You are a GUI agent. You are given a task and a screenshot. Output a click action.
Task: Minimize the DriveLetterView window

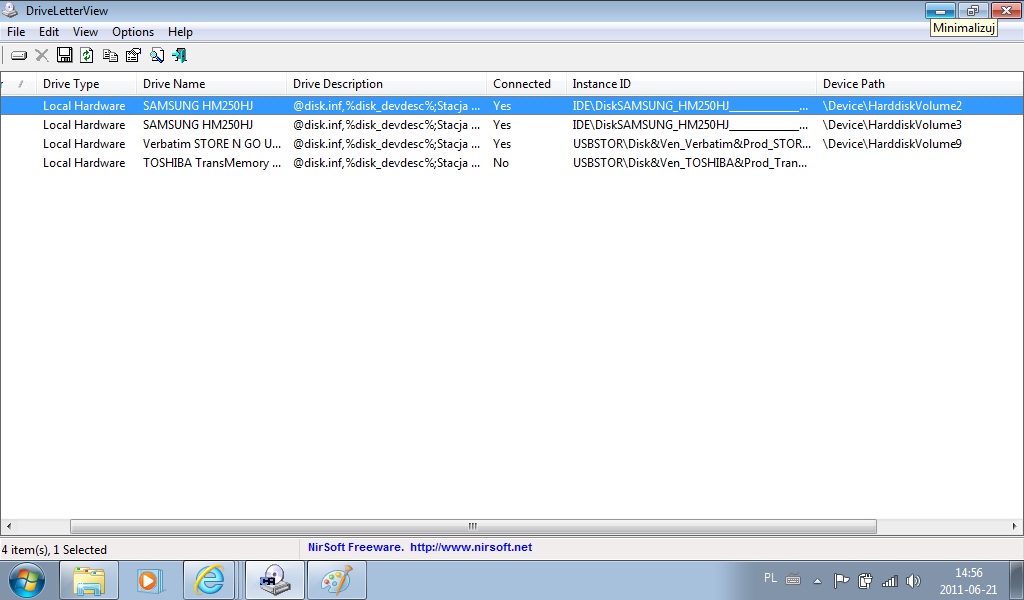coord(940,10)
